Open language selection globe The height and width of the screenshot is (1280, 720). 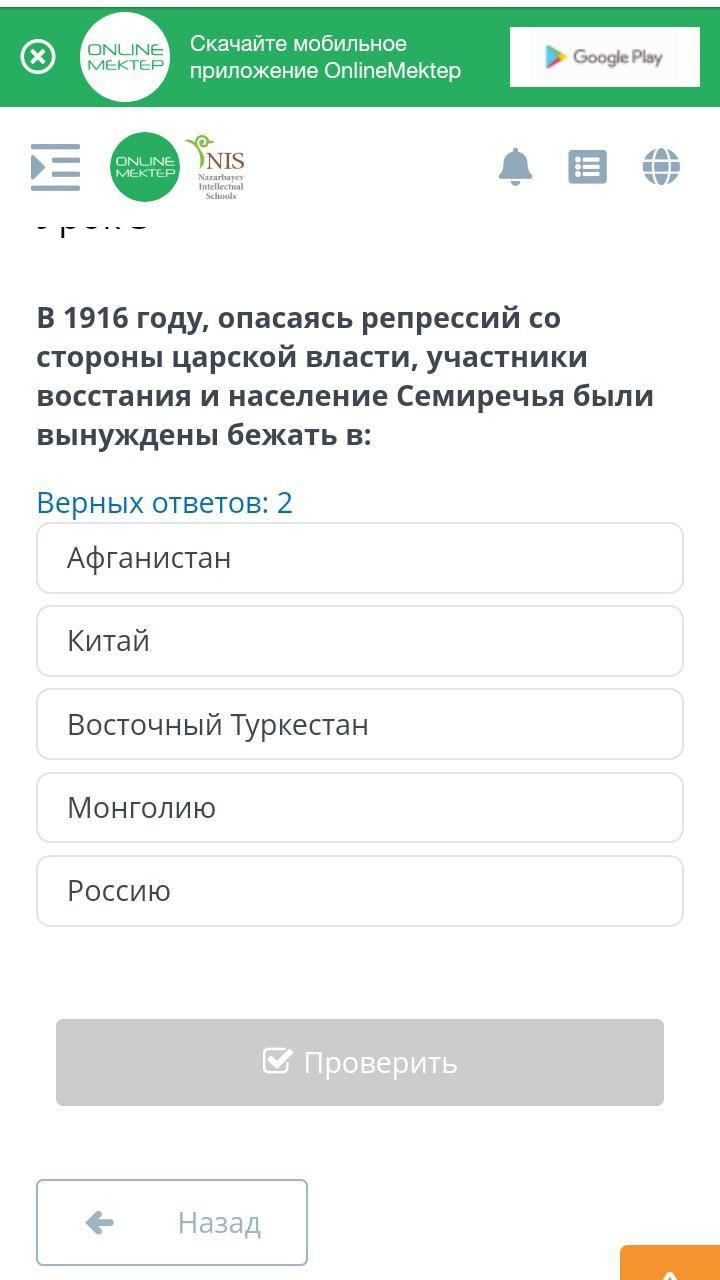661,167
